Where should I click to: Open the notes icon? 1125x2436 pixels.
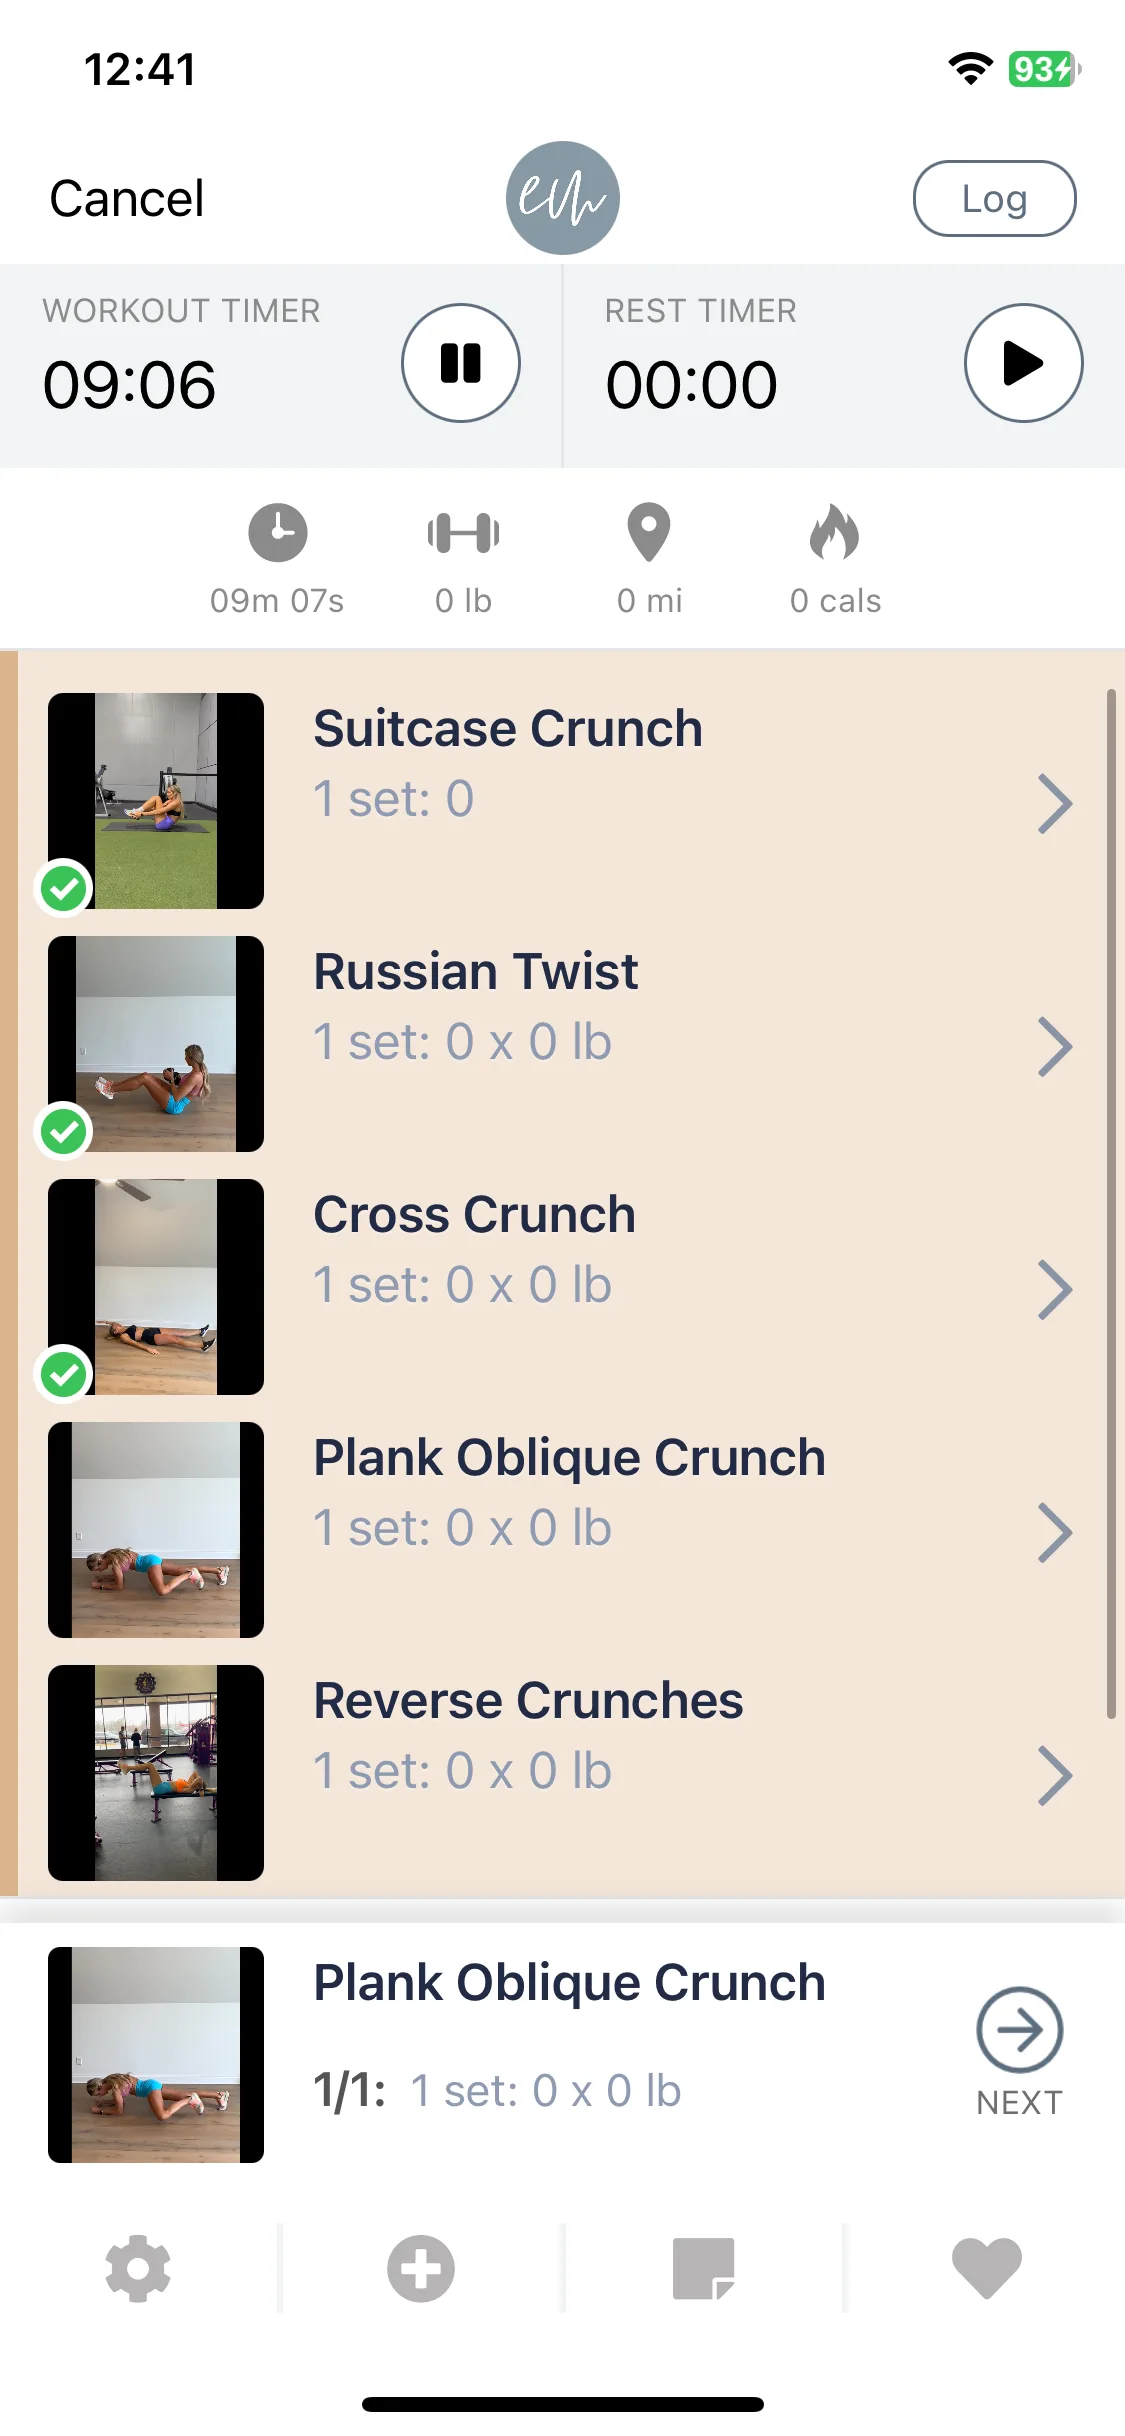pyautogui.click(x=704, y=2268)
